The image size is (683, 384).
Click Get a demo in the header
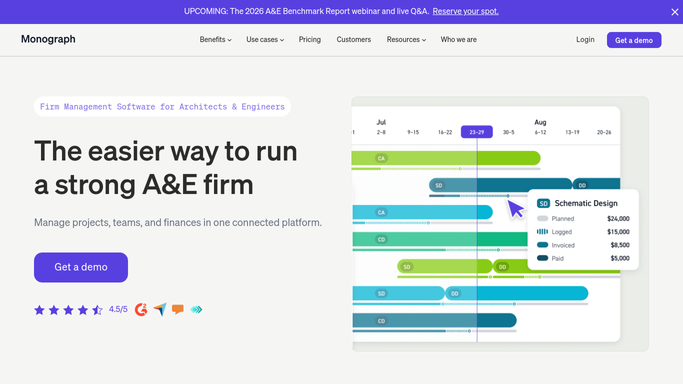point(634,40)
